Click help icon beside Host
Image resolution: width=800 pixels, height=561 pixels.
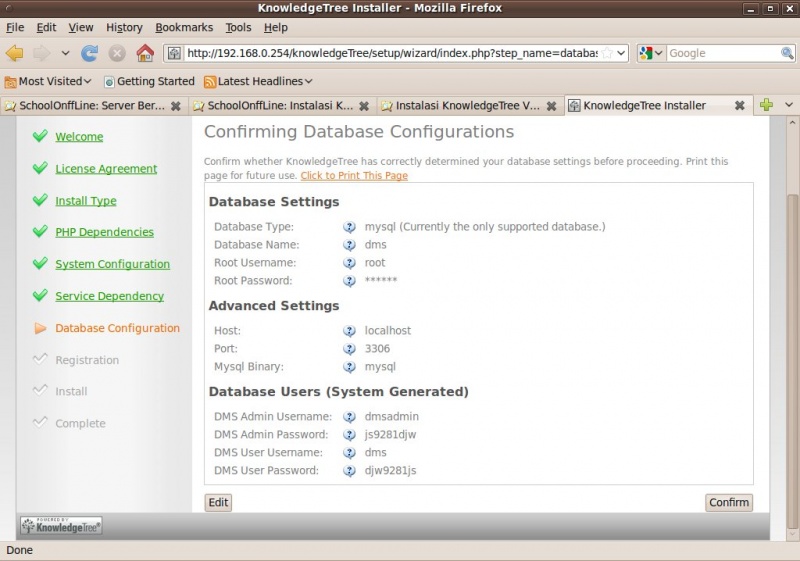pos(349,331)
